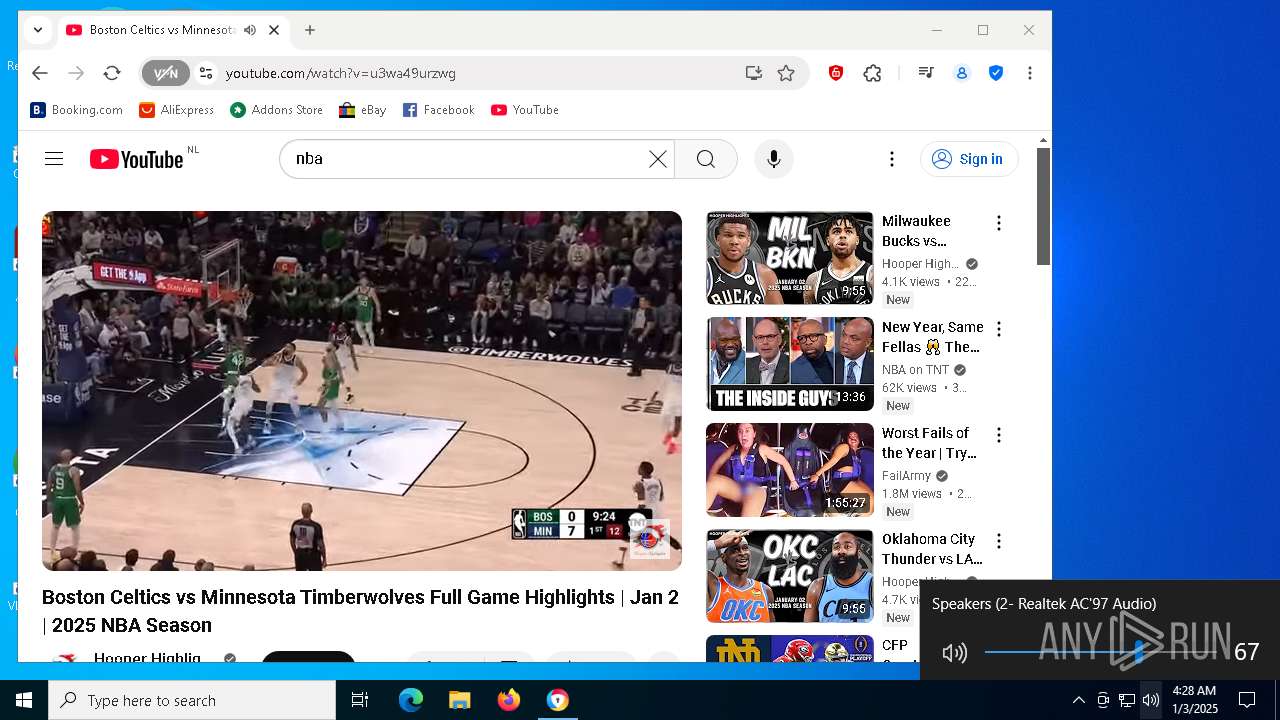Open File Explorer from taskbar
1280x720 pixels.
459,700
